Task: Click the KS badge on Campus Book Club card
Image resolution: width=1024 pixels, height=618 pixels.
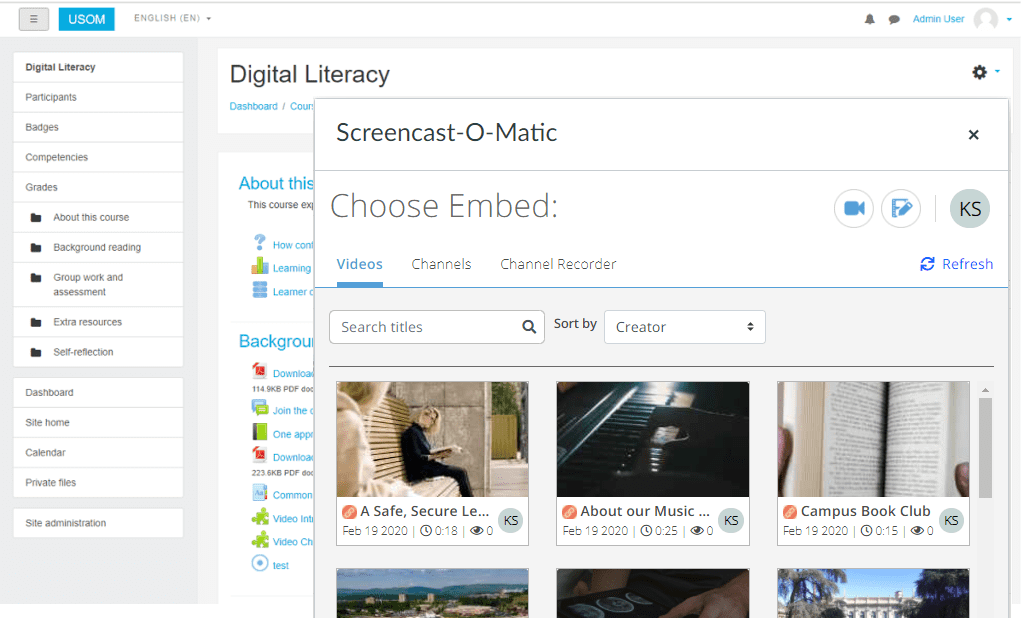Action: pos(951,520)
